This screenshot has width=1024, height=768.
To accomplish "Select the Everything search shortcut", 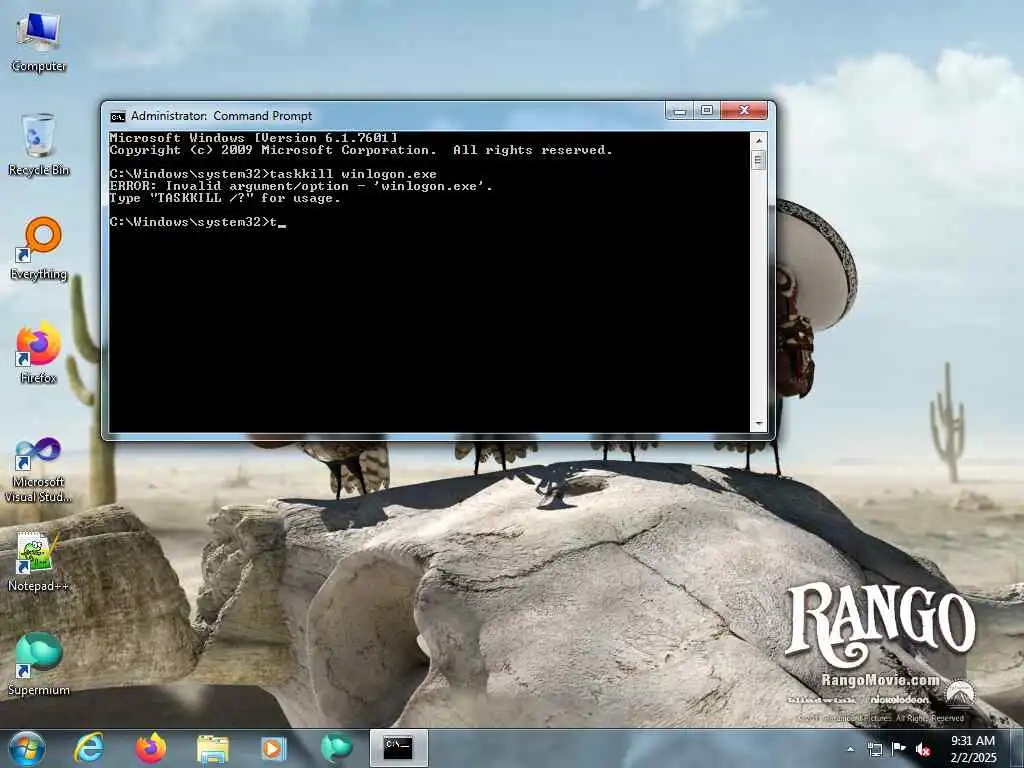I will point(39,249).
